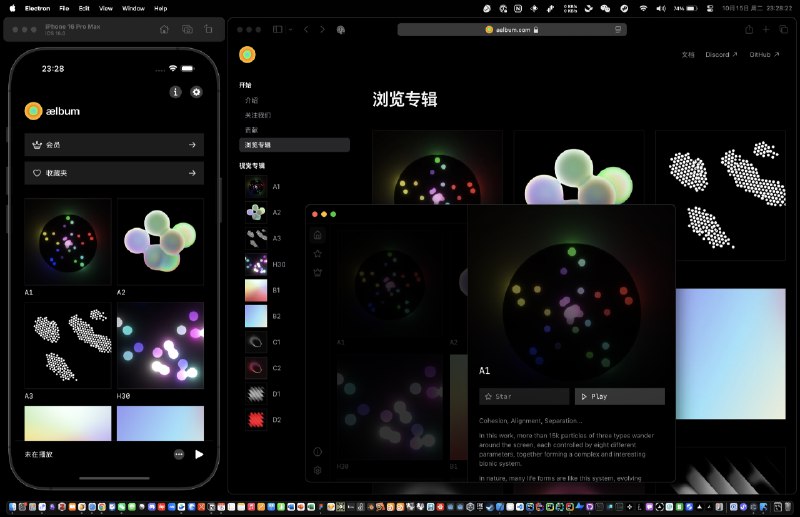The width and height of the screenshot is (800, 517).
Task: Click the Home button in Simulator toolbar
Action: tap(164, 30)
